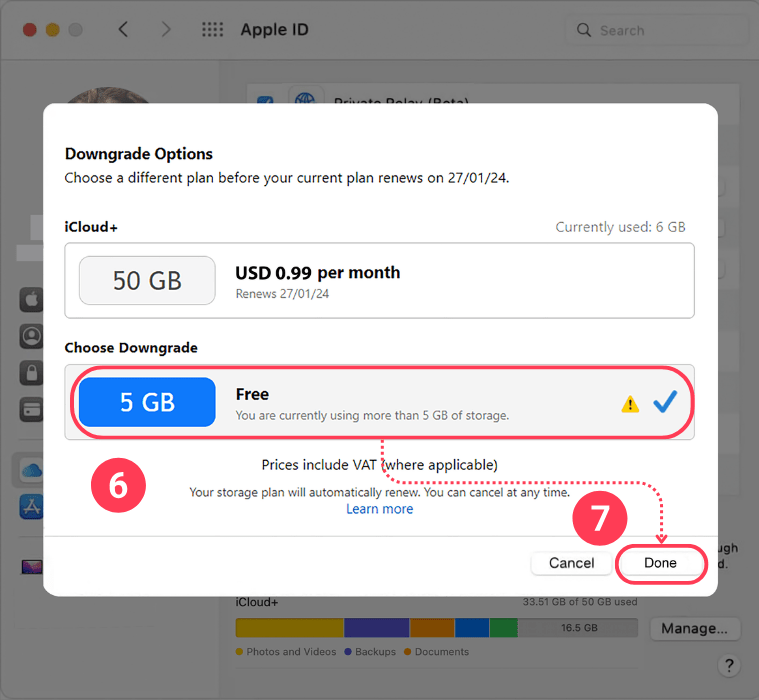The image size is (759, 700).
Task: Select the 50 GB current plan row
Action: (380, 281)
